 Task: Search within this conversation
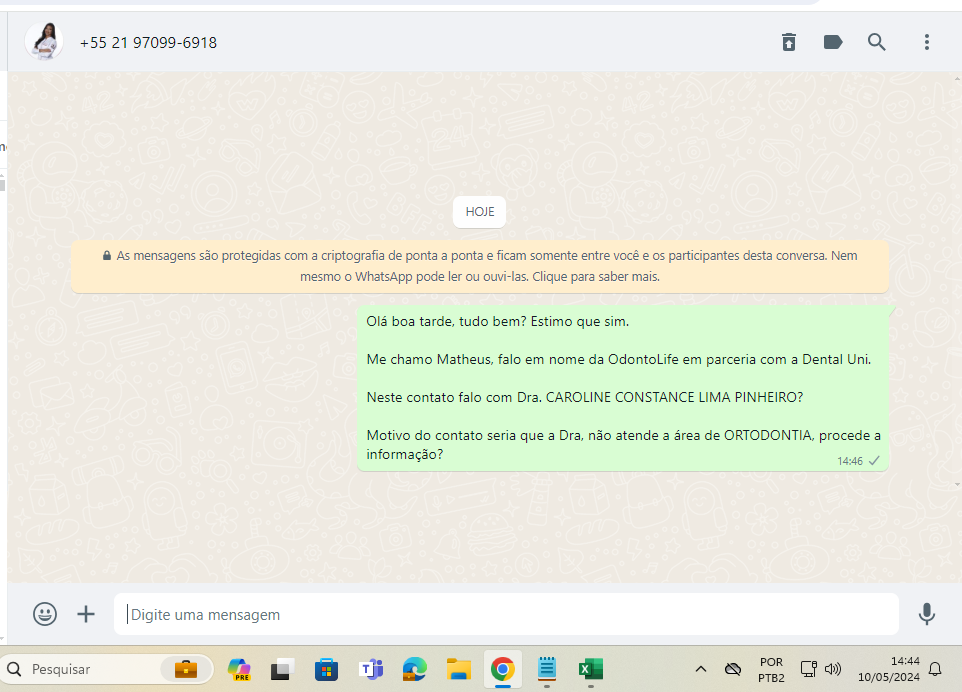[x=877, y=42]
